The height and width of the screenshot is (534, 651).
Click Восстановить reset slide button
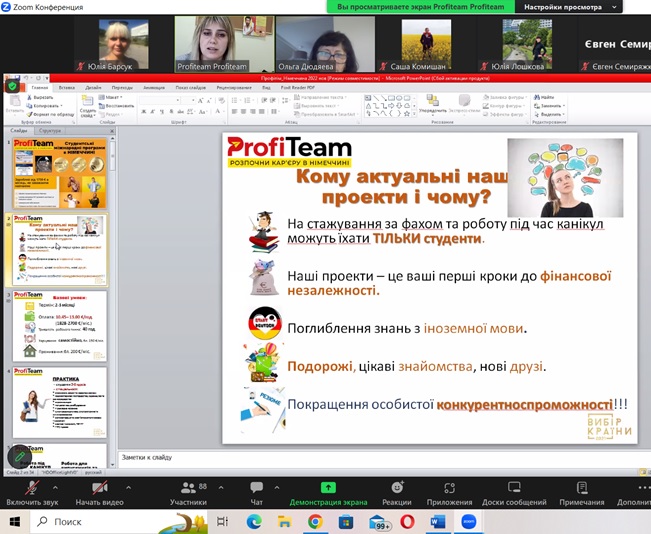pyautogui.click(x=116, y=105)
